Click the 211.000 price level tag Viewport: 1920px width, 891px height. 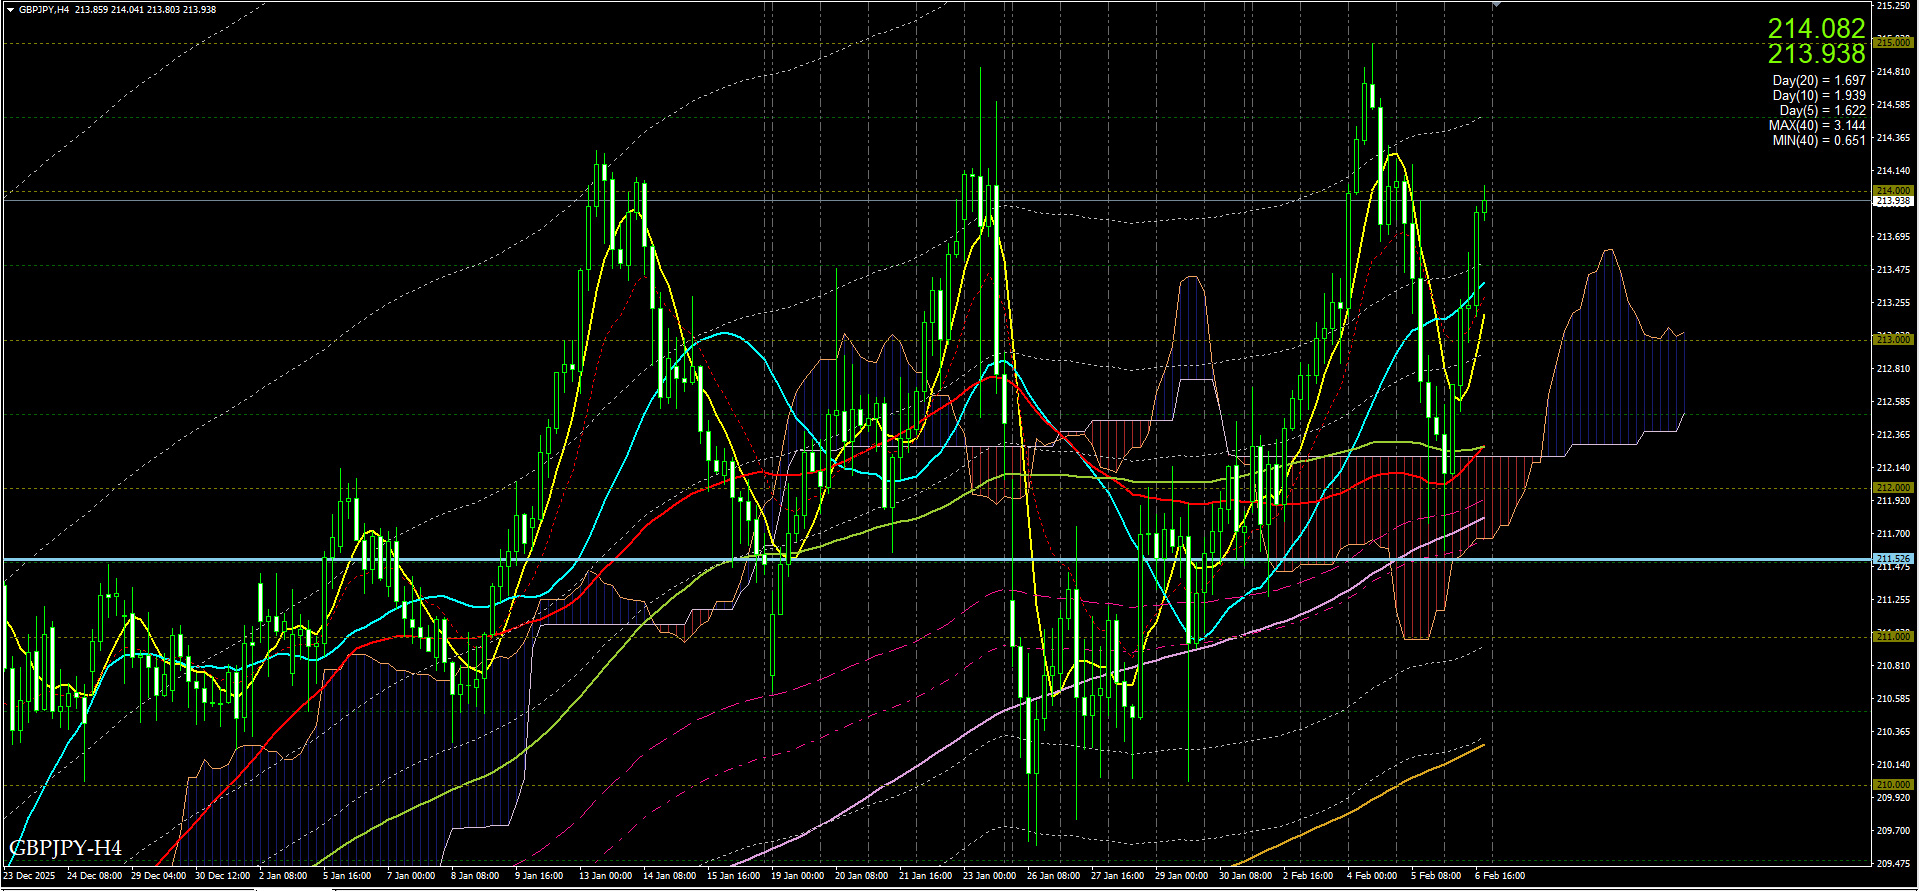click(1893, 636)
